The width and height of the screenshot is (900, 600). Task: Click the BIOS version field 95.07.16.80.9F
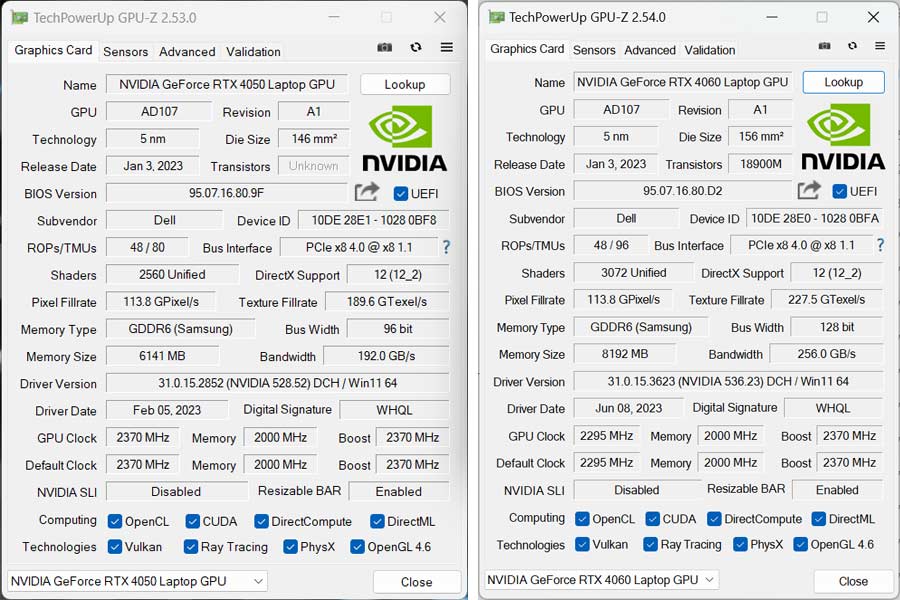tap(227, 193)
